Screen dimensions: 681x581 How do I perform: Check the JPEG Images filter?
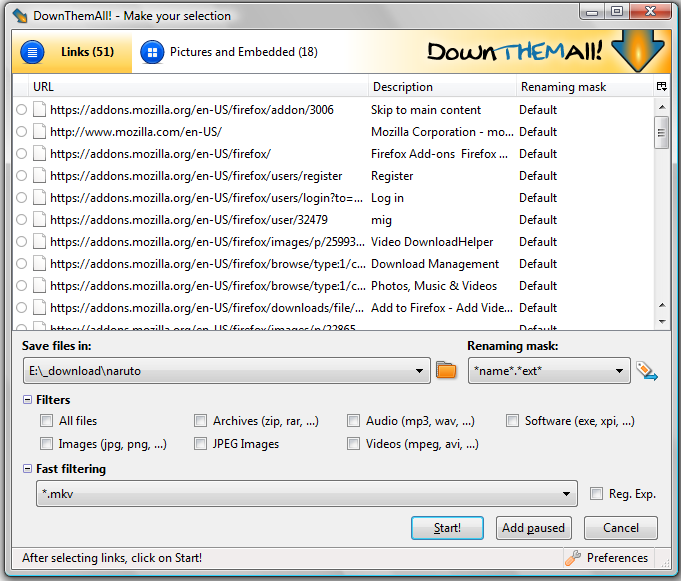click(x=200, y=443)
